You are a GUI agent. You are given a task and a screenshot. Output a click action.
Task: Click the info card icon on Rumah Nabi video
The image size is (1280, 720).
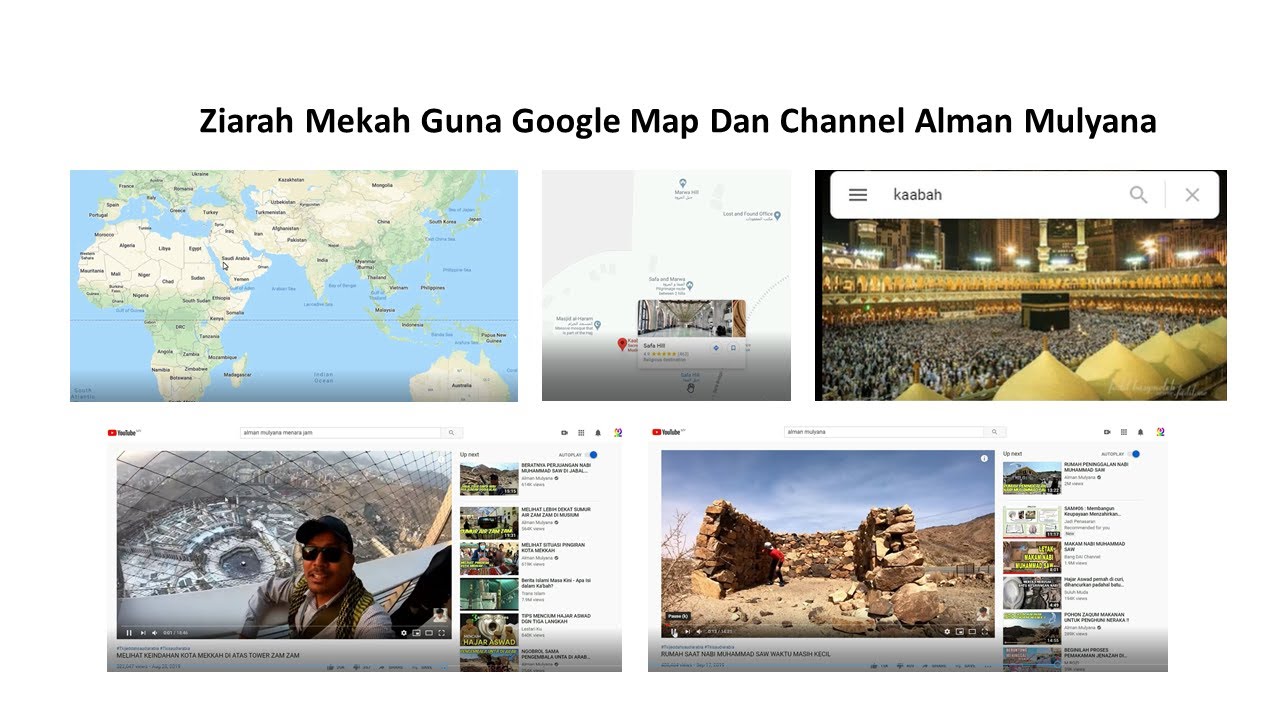pos(984,458)
